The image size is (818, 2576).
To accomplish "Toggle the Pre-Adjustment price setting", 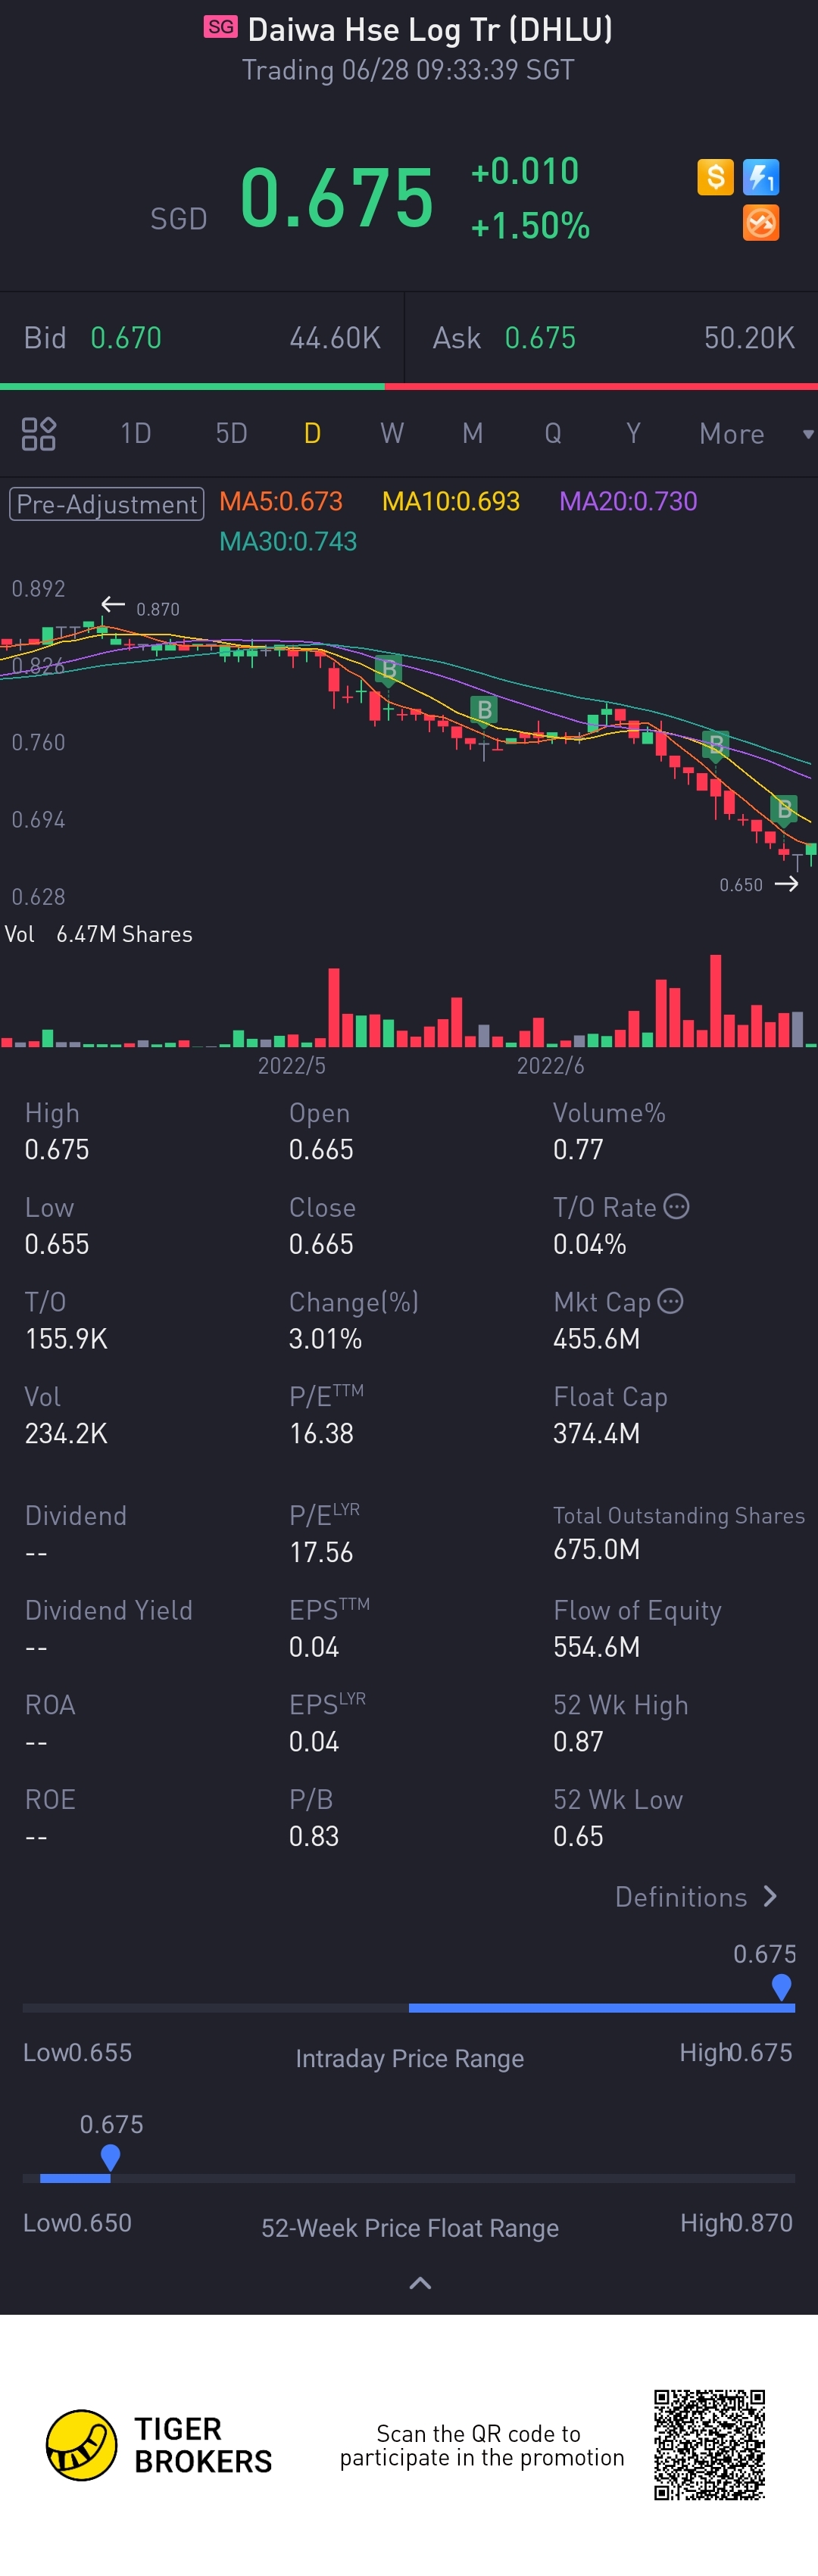I will click(107, 503).
